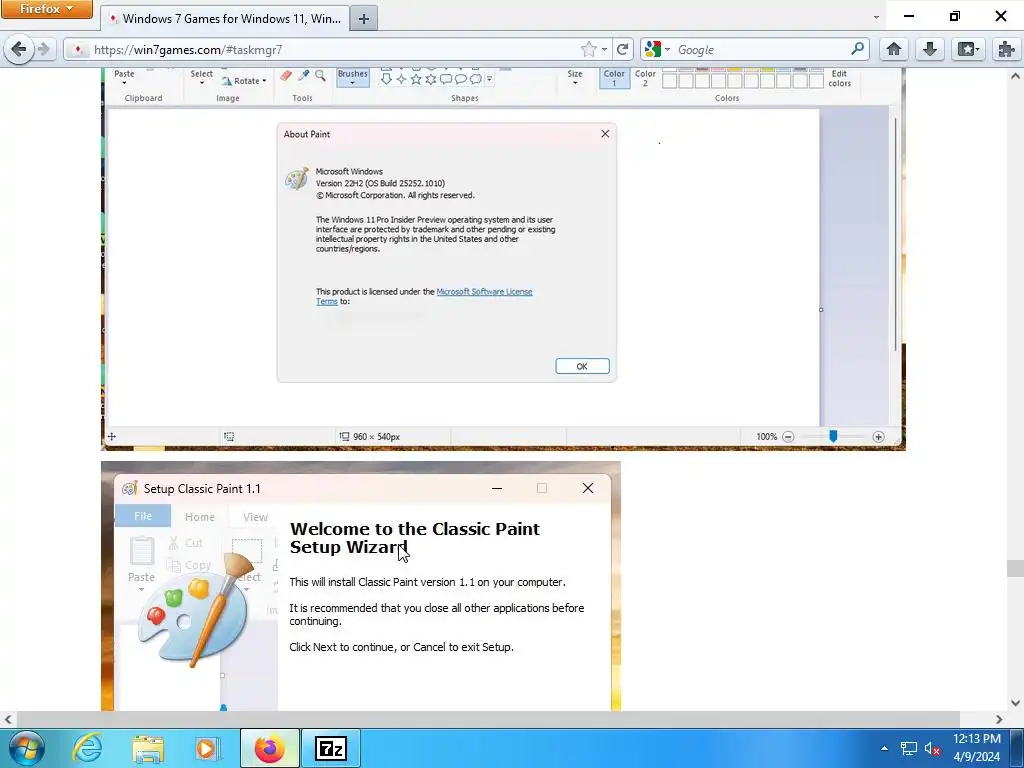Open the Bookmarks menu button in the toolbar
This screenshot has width=1024, height=768.
click(x=968, y=50)
